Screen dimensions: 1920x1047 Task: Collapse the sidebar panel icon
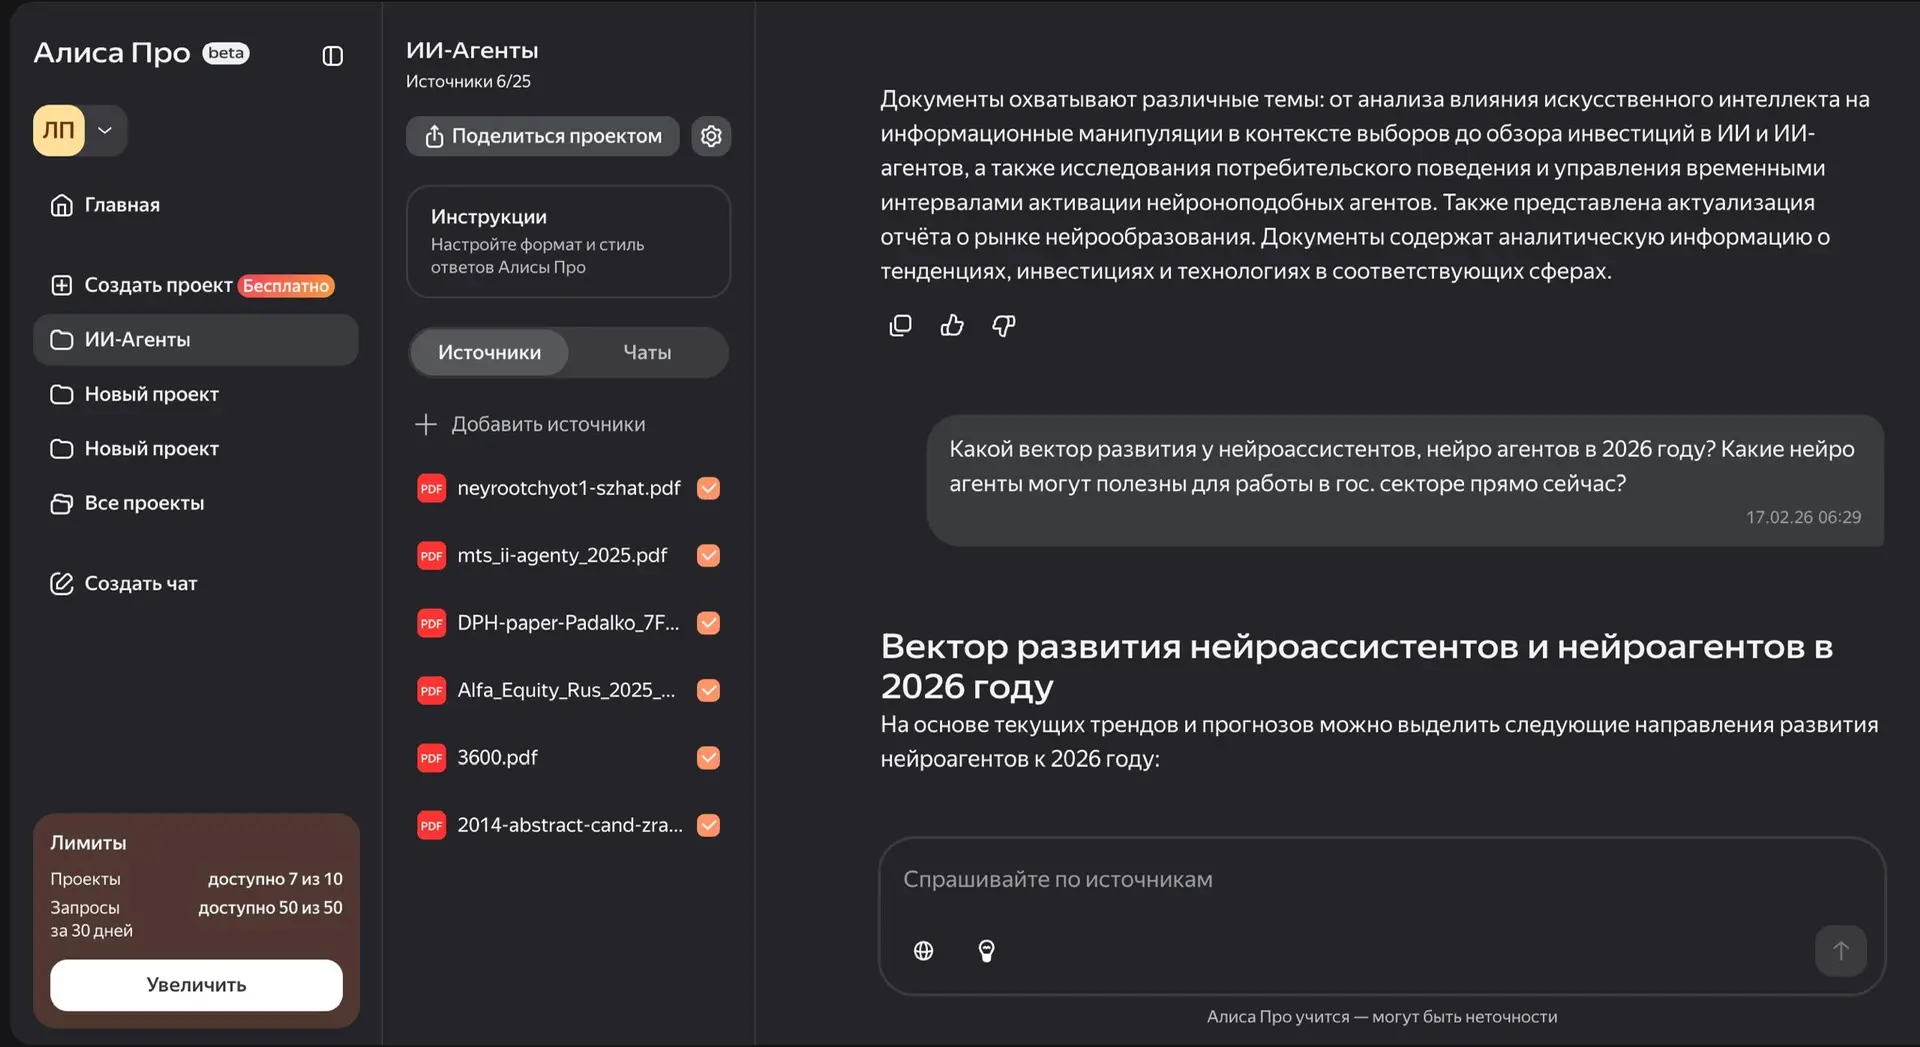[x=333, y=56]
